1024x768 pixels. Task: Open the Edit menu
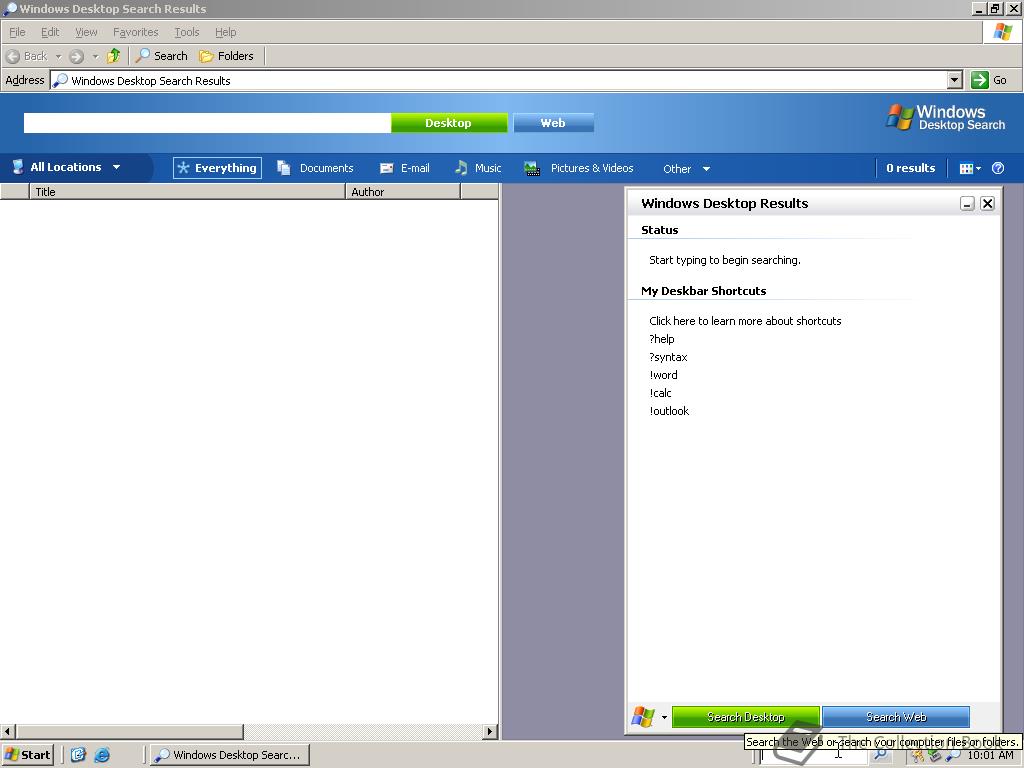(x=50, y=32)
